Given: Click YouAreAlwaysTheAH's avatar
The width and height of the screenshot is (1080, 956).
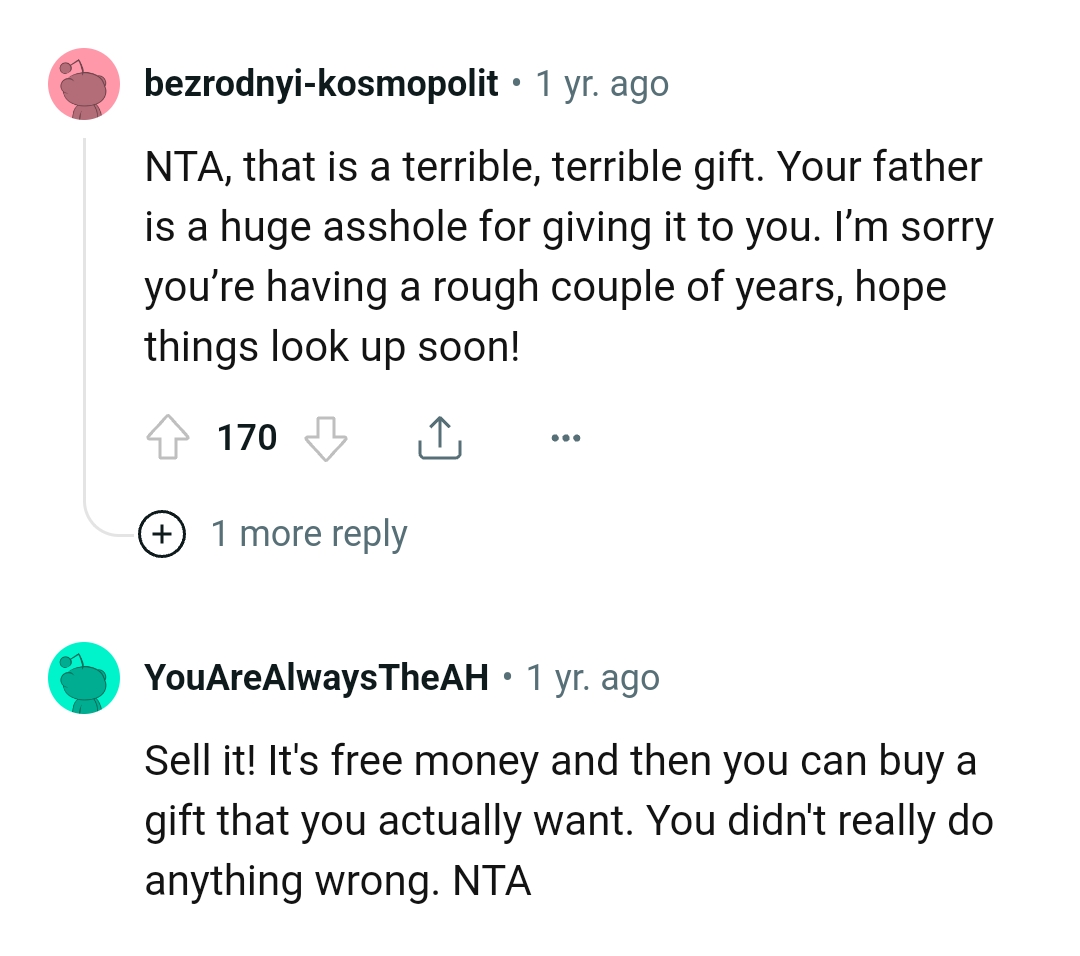Looking at the screenshot, I should 84,677.
